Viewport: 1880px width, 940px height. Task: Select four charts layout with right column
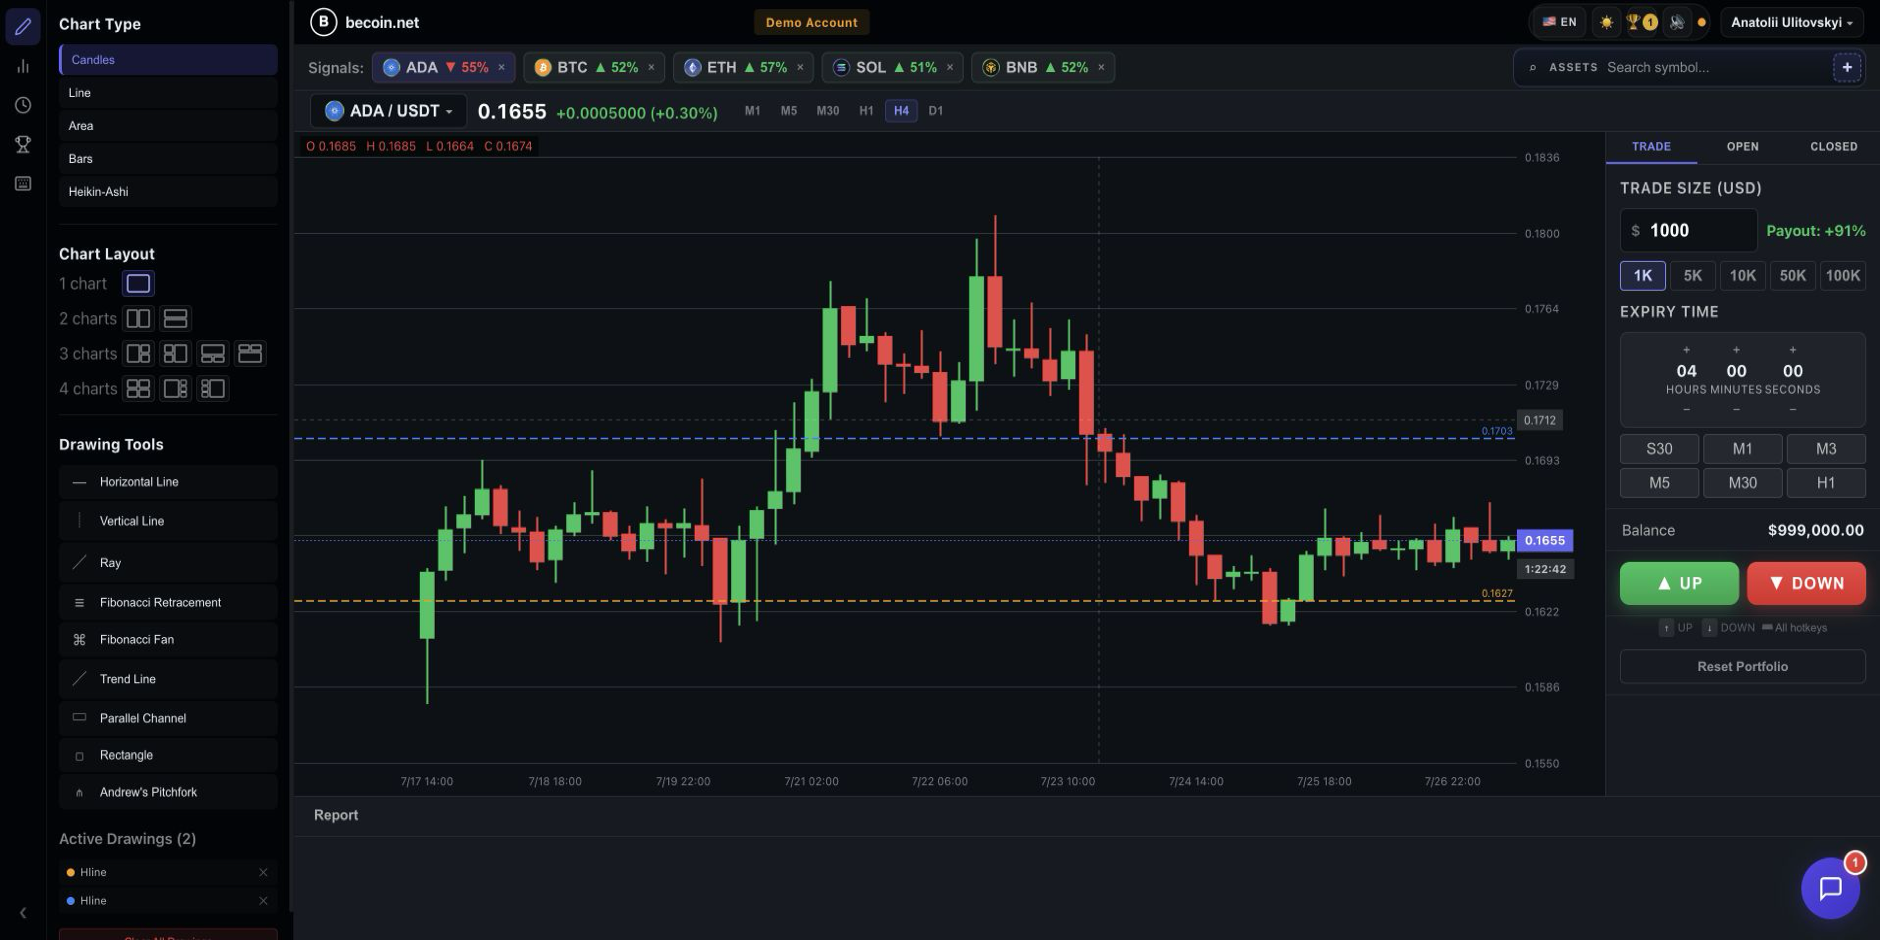175,389
